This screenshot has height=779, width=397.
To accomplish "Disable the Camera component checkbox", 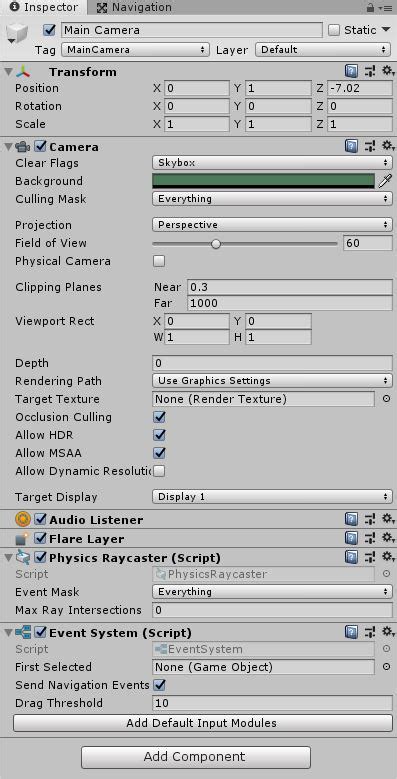I will [x=40, y=147].
